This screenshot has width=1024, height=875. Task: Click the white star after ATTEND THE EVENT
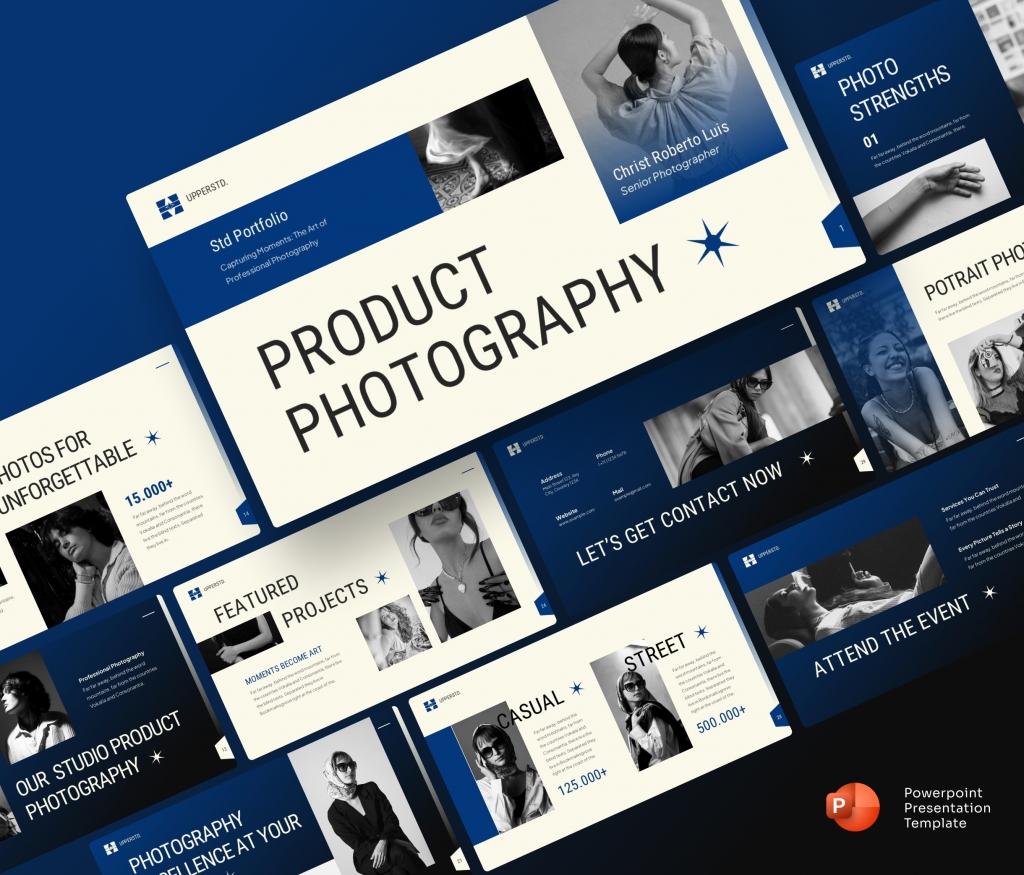pyautogui.click(x=990, y=592)
